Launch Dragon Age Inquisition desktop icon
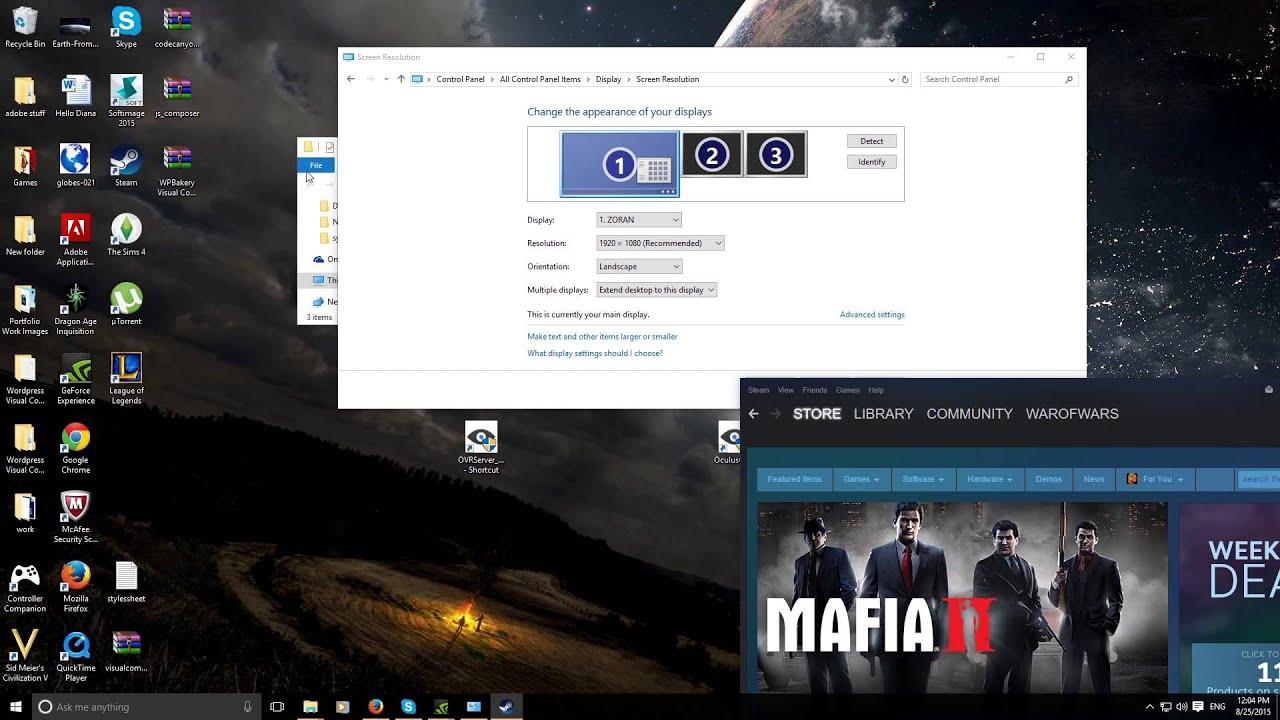The width and height of the screenshot is (1280, 720). [76, 309]
